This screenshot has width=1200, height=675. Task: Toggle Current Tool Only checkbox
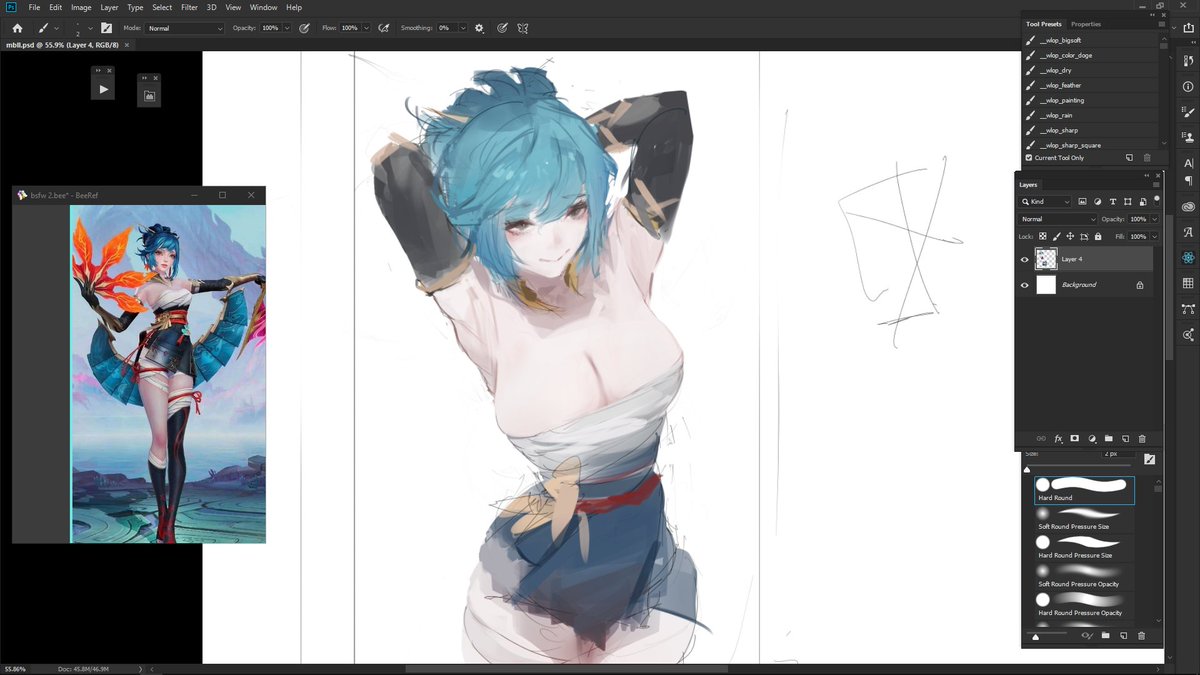(1029, 158)
